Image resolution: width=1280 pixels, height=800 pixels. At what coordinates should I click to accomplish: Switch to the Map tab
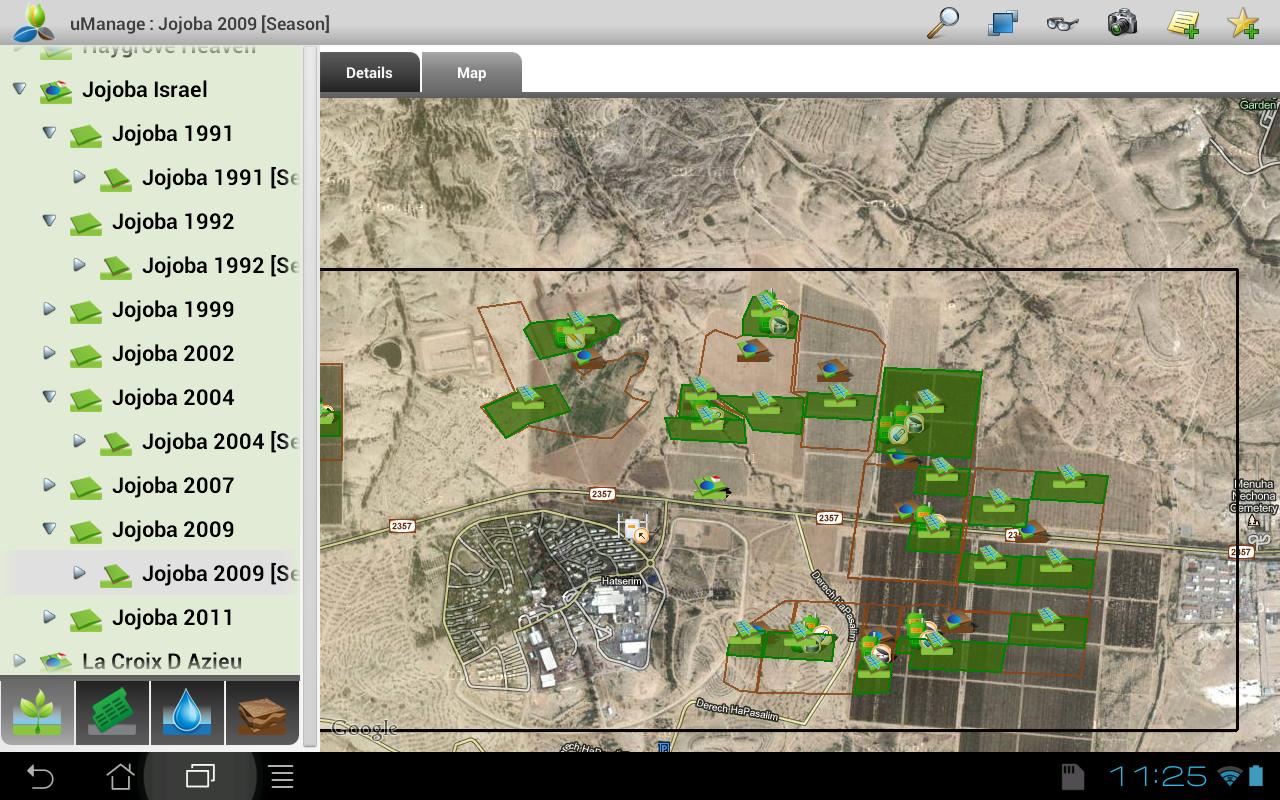pyautogui.click(x=471, y=73)
